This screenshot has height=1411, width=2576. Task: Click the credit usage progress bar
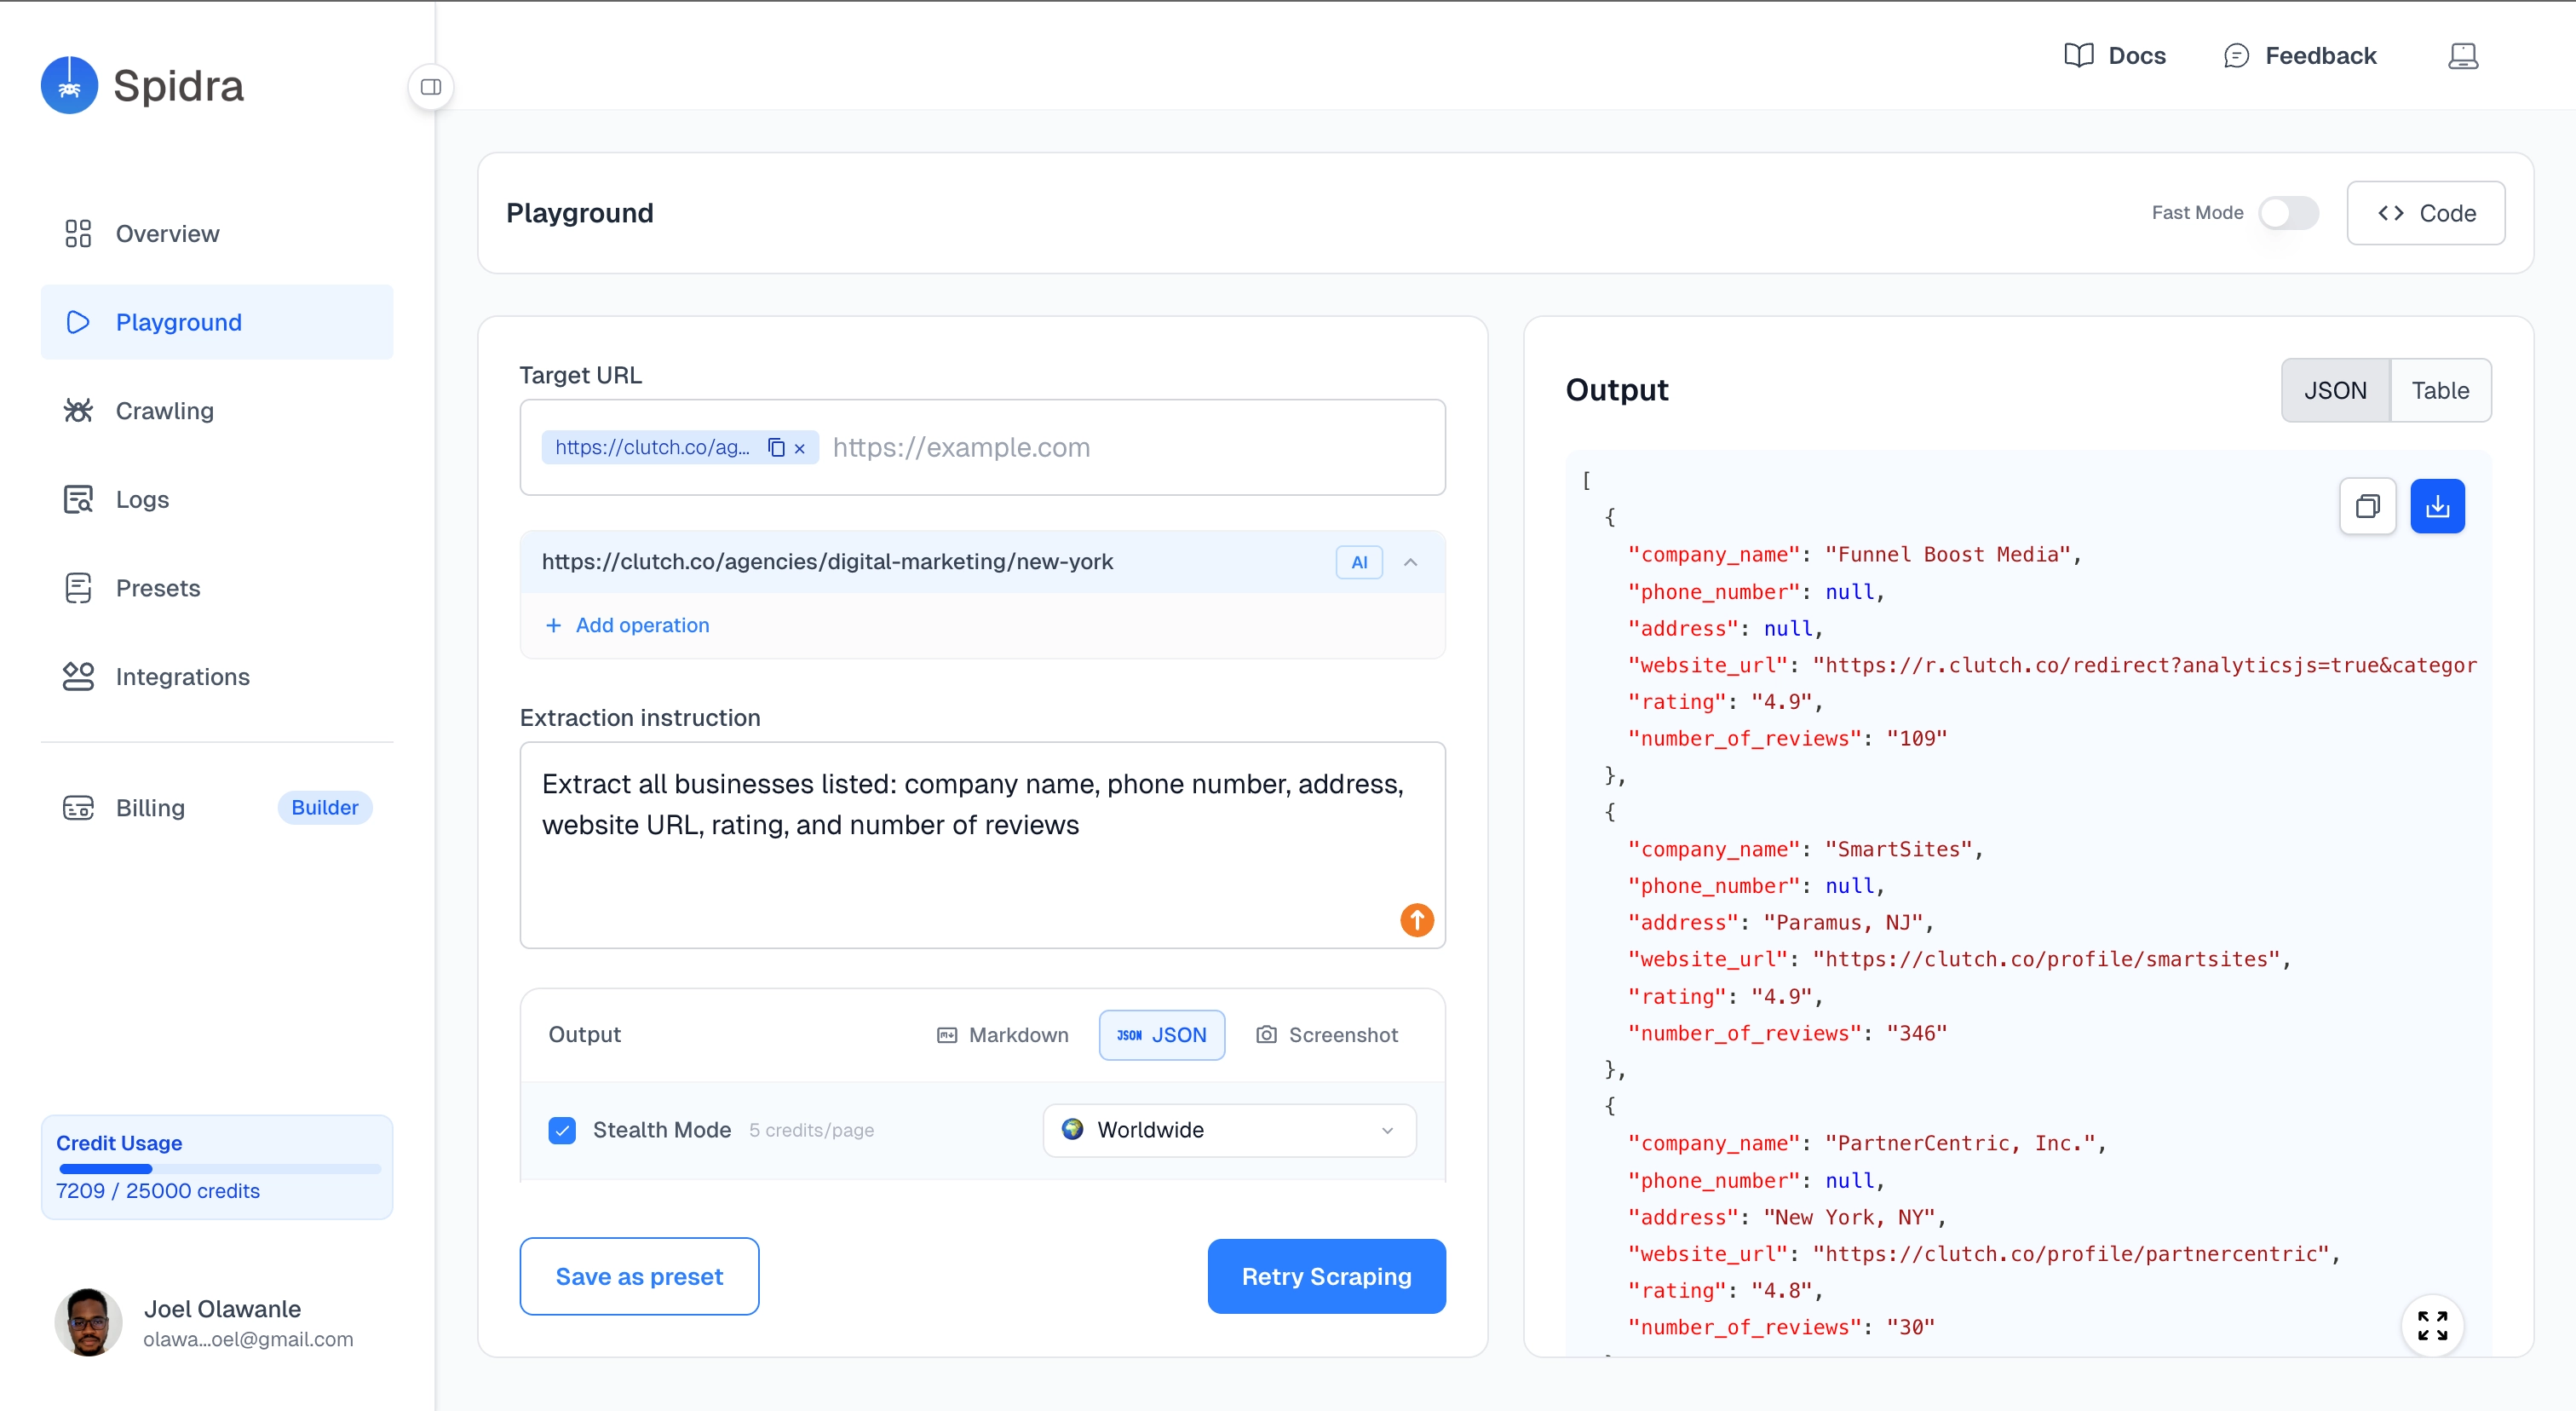coord(216,1168)
